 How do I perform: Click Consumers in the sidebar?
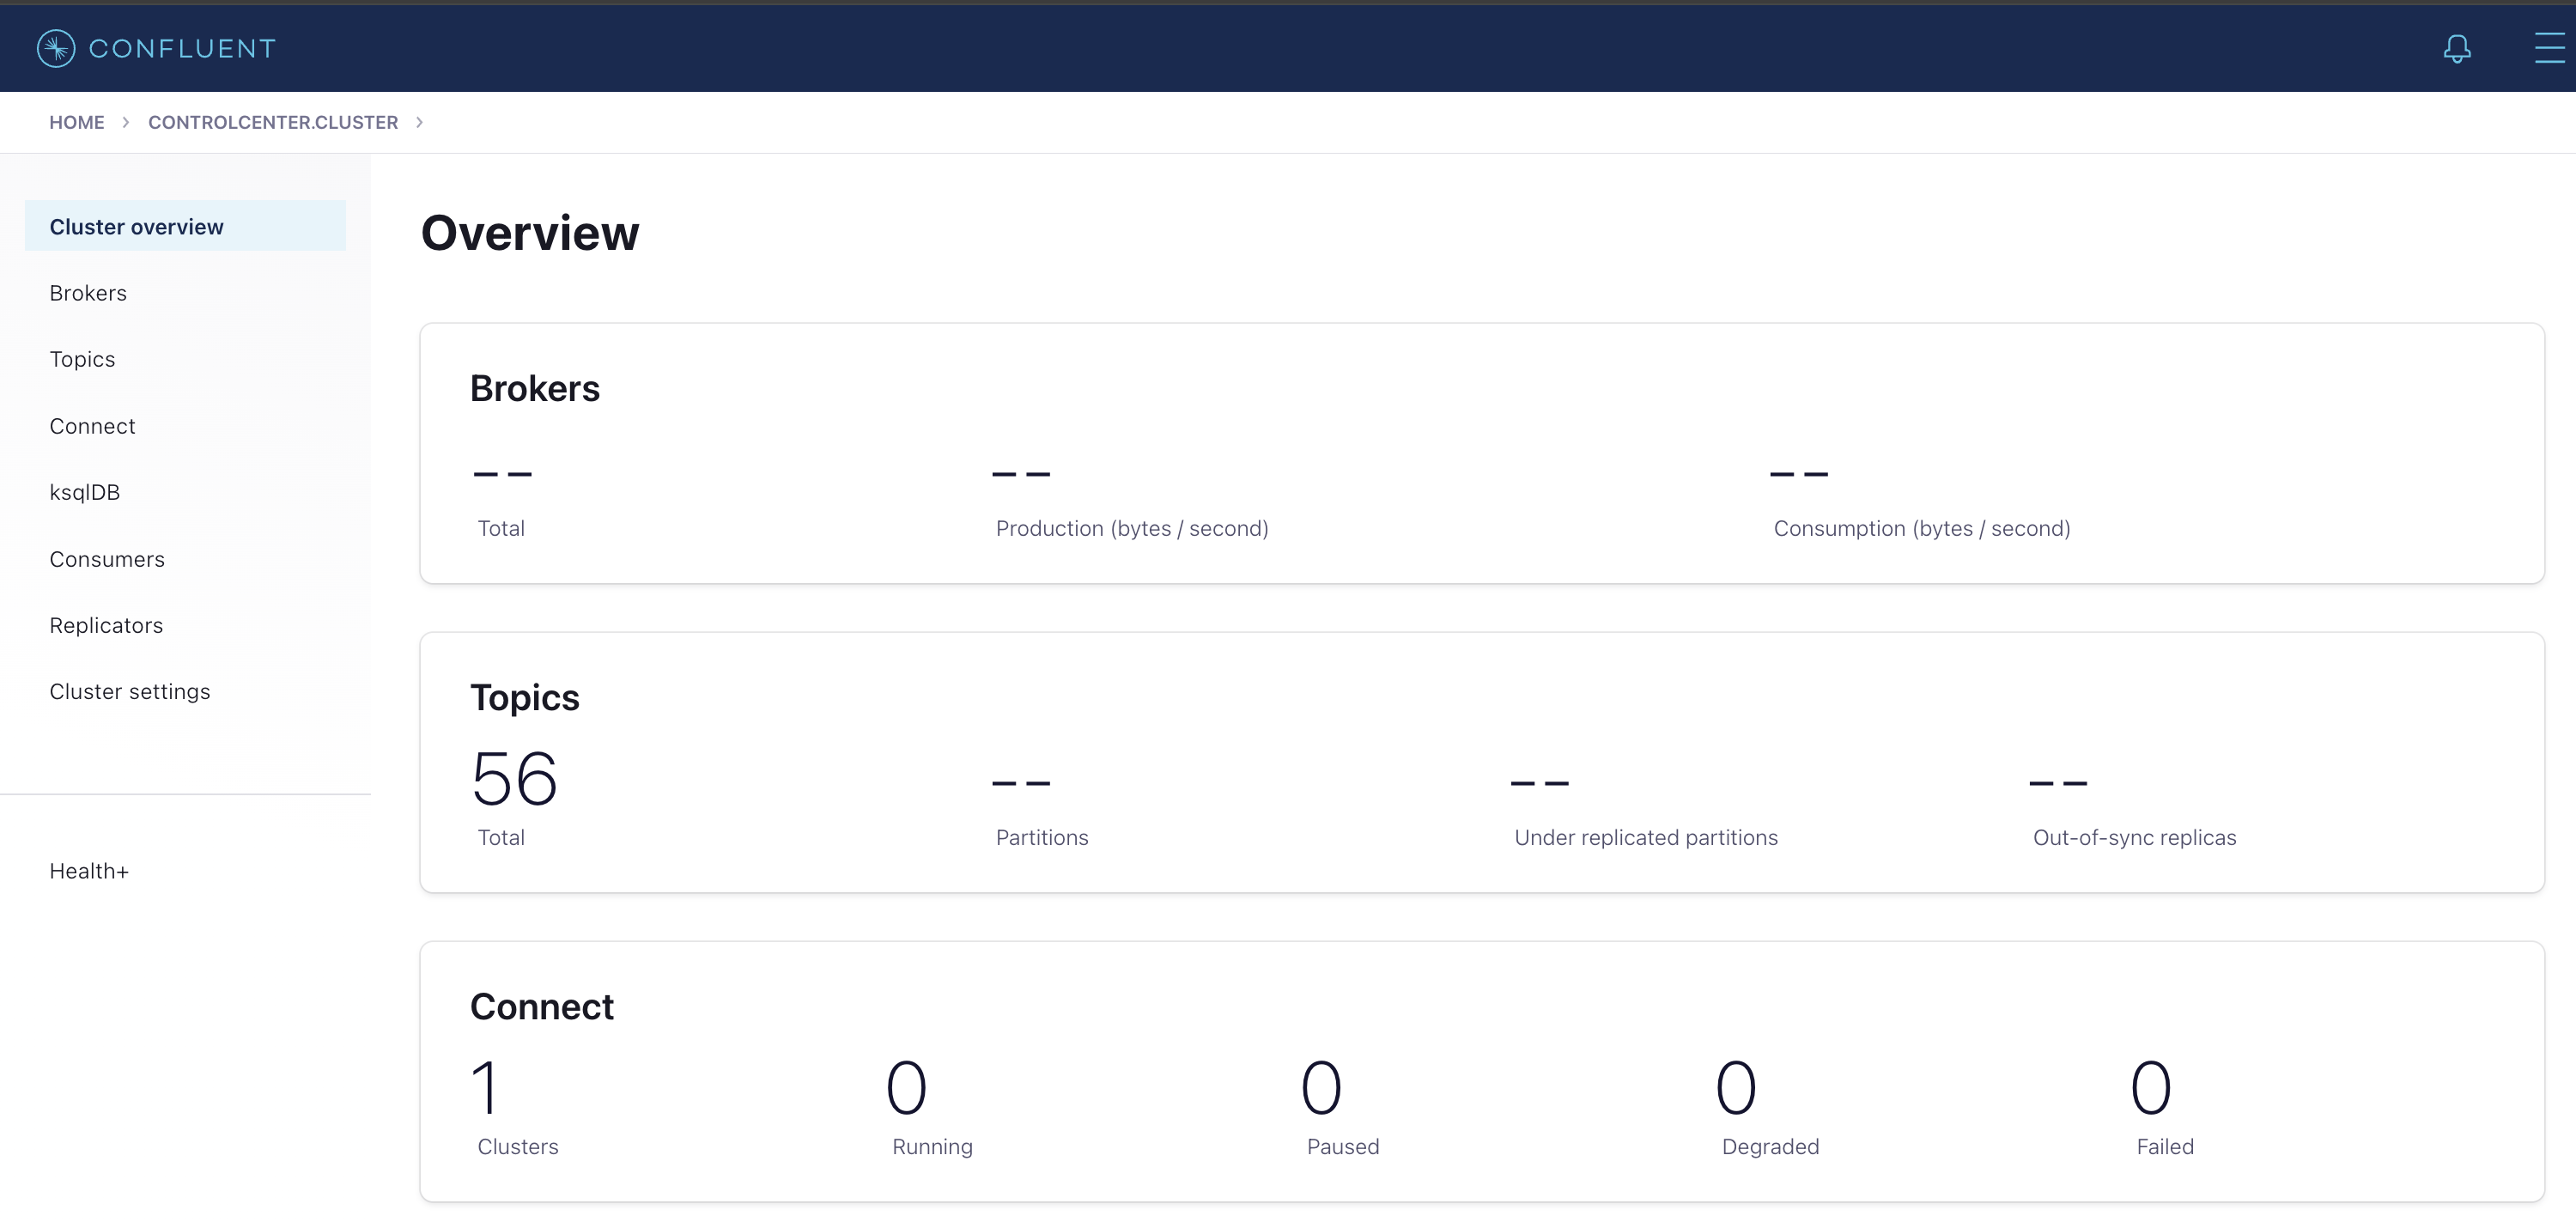[106, 557]
